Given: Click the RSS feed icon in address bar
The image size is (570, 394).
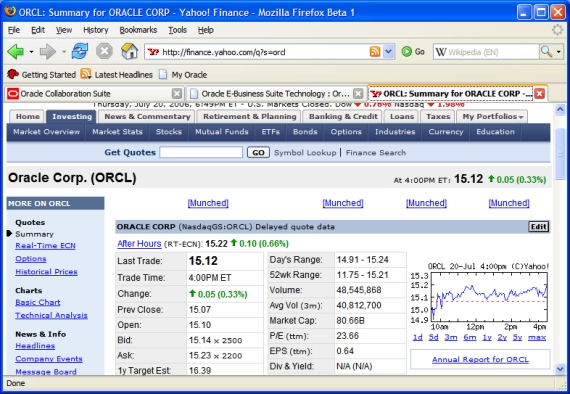Looking at the screenshot, I should click(375, 52).
